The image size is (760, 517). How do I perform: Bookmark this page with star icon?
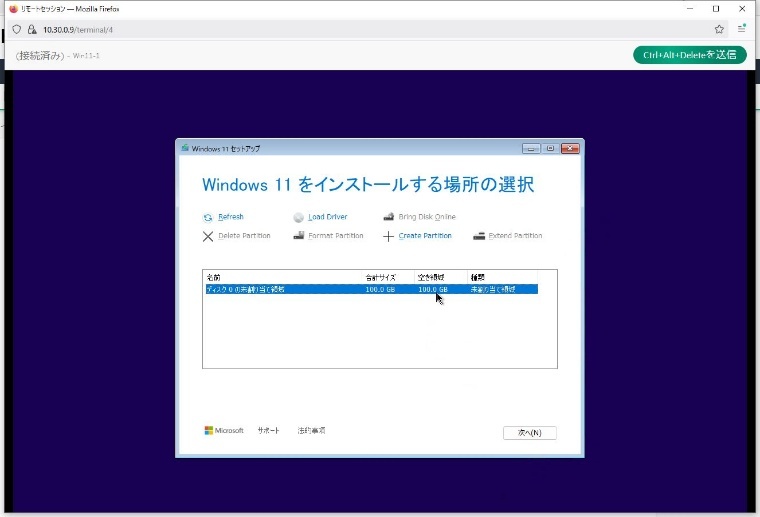[x=719, y=29]
